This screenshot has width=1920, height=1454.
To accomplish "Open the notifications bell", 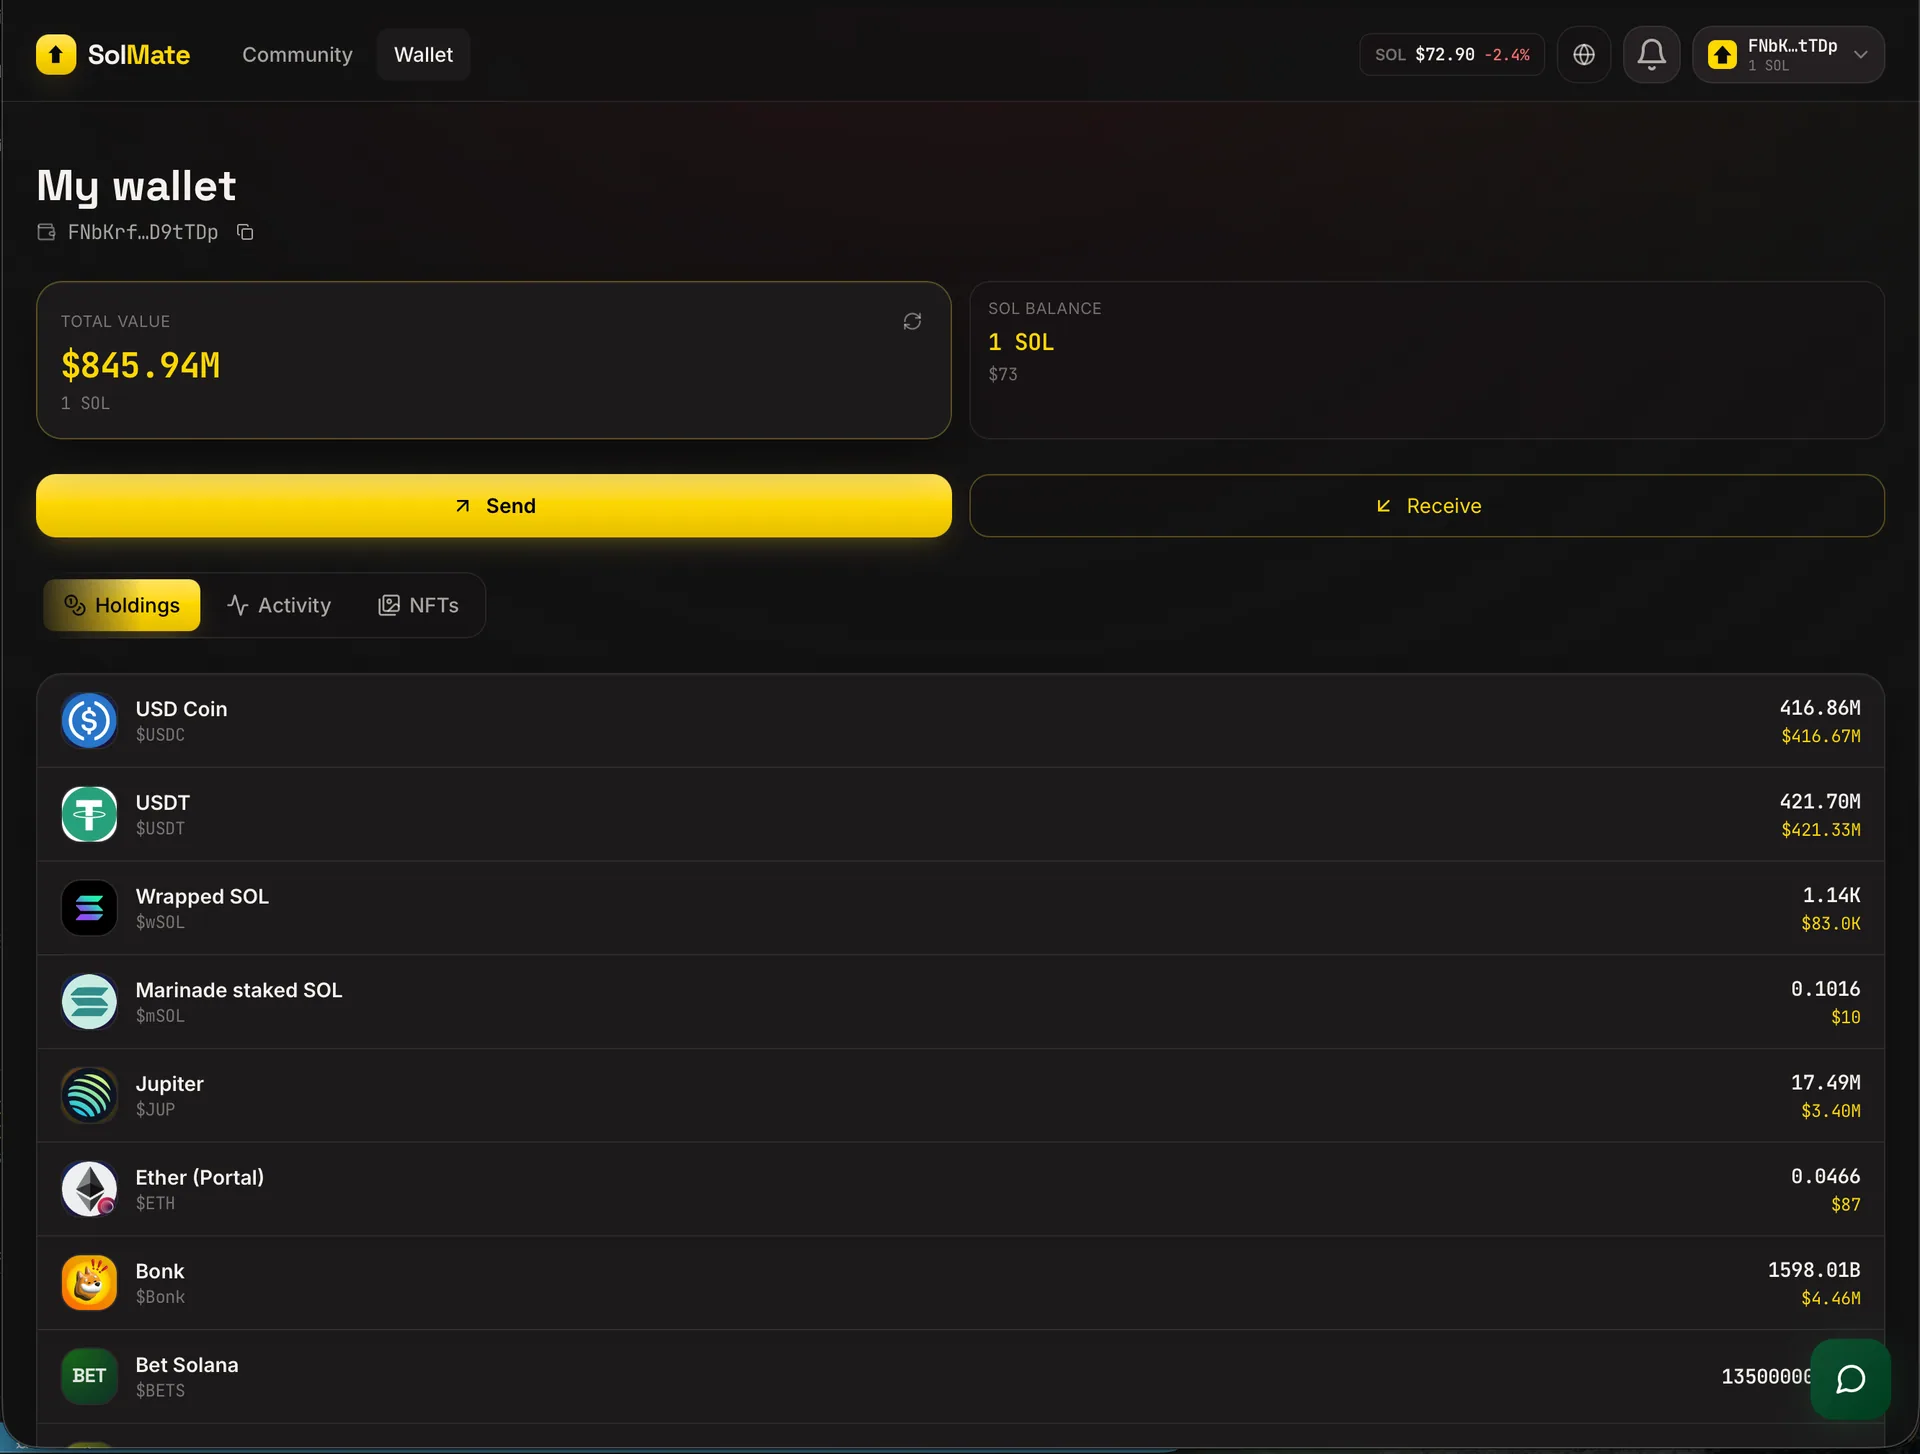I will (x=1651, y=55).
